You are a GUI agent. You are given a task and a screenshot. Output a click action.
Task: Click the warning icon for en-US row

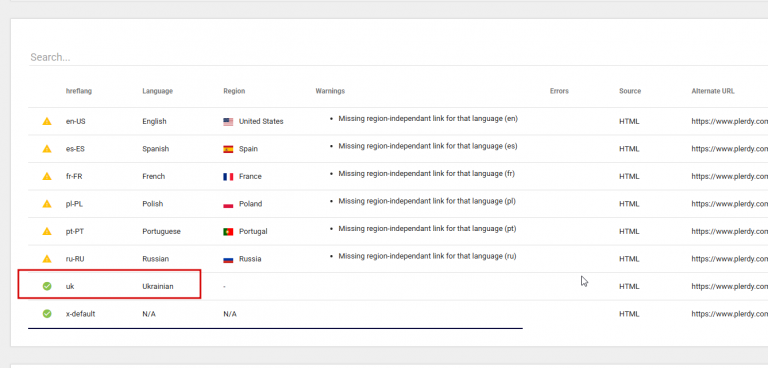pos(47,121)
